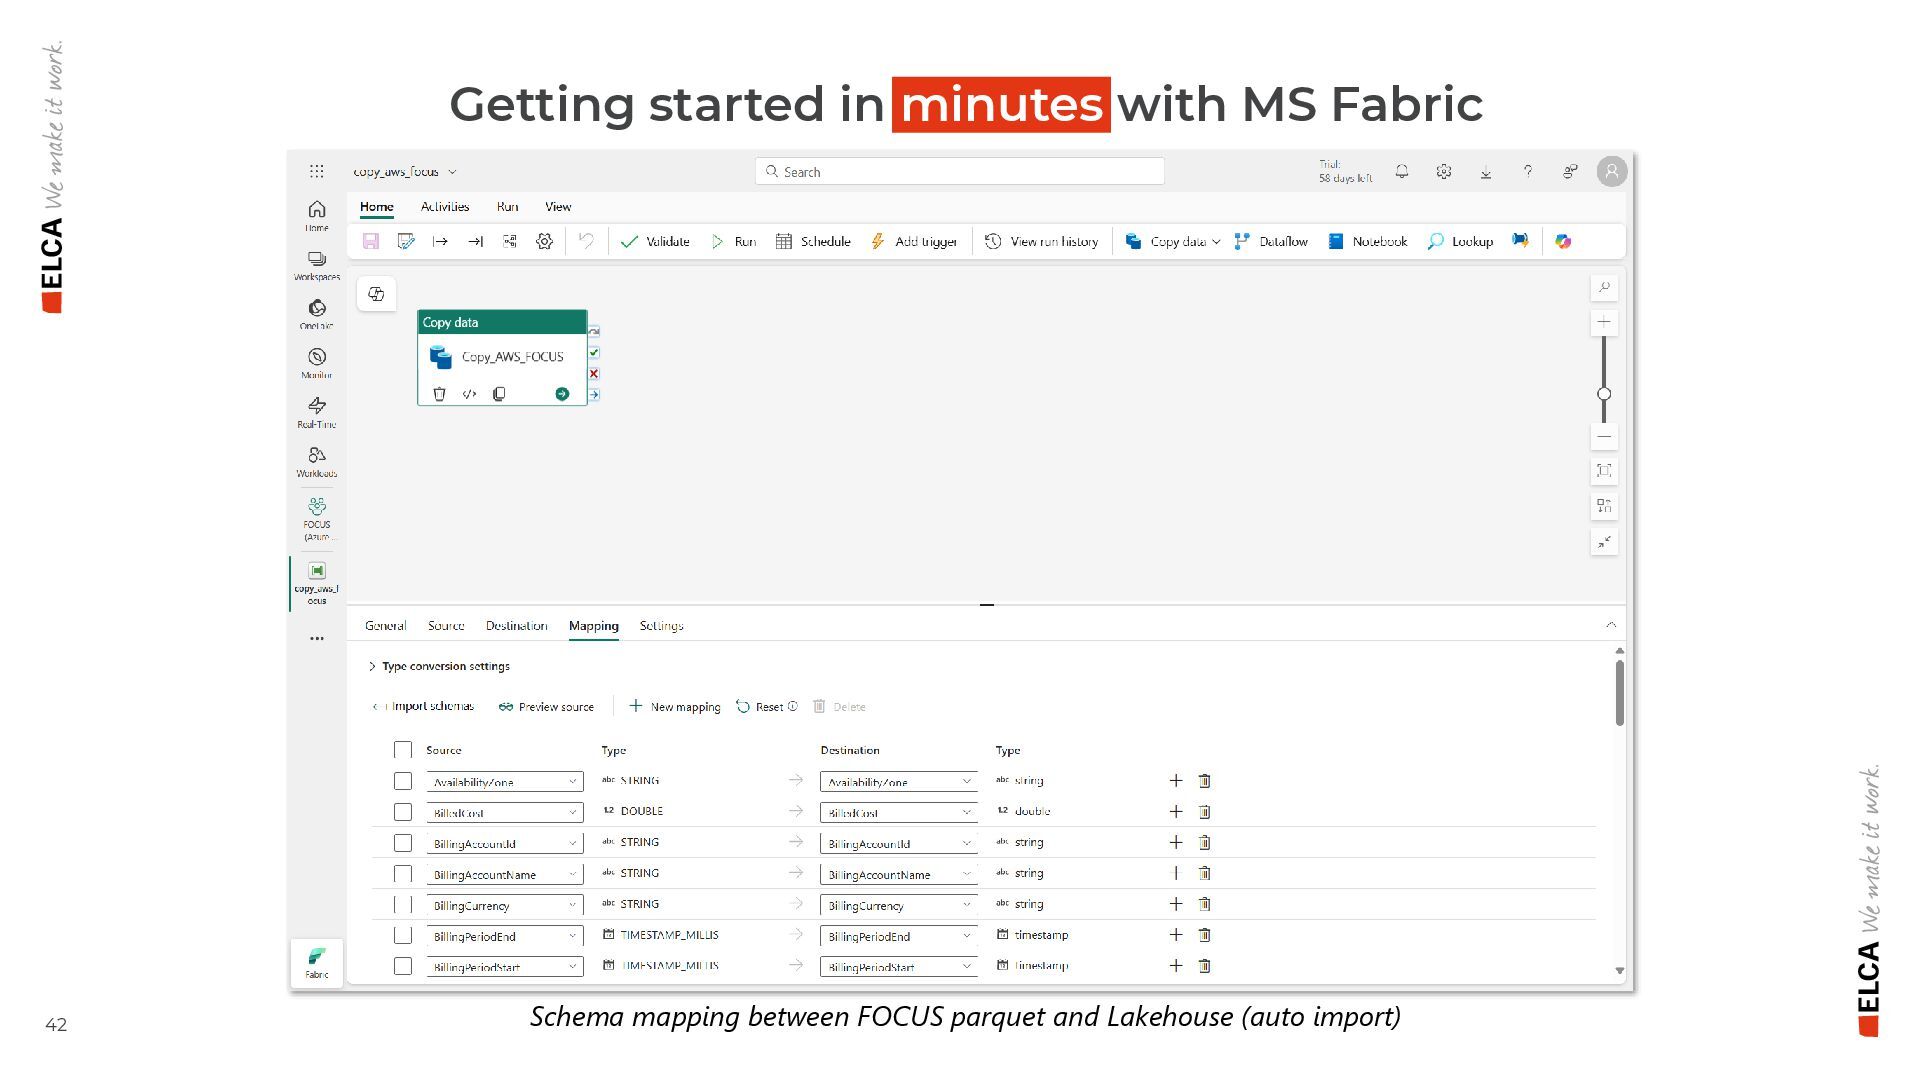The height and width of the screenshot is (1080, 1920).
Task: Check the BillingAccountId row checkbox
Action: pyautogui.click(x=403, y=843)
